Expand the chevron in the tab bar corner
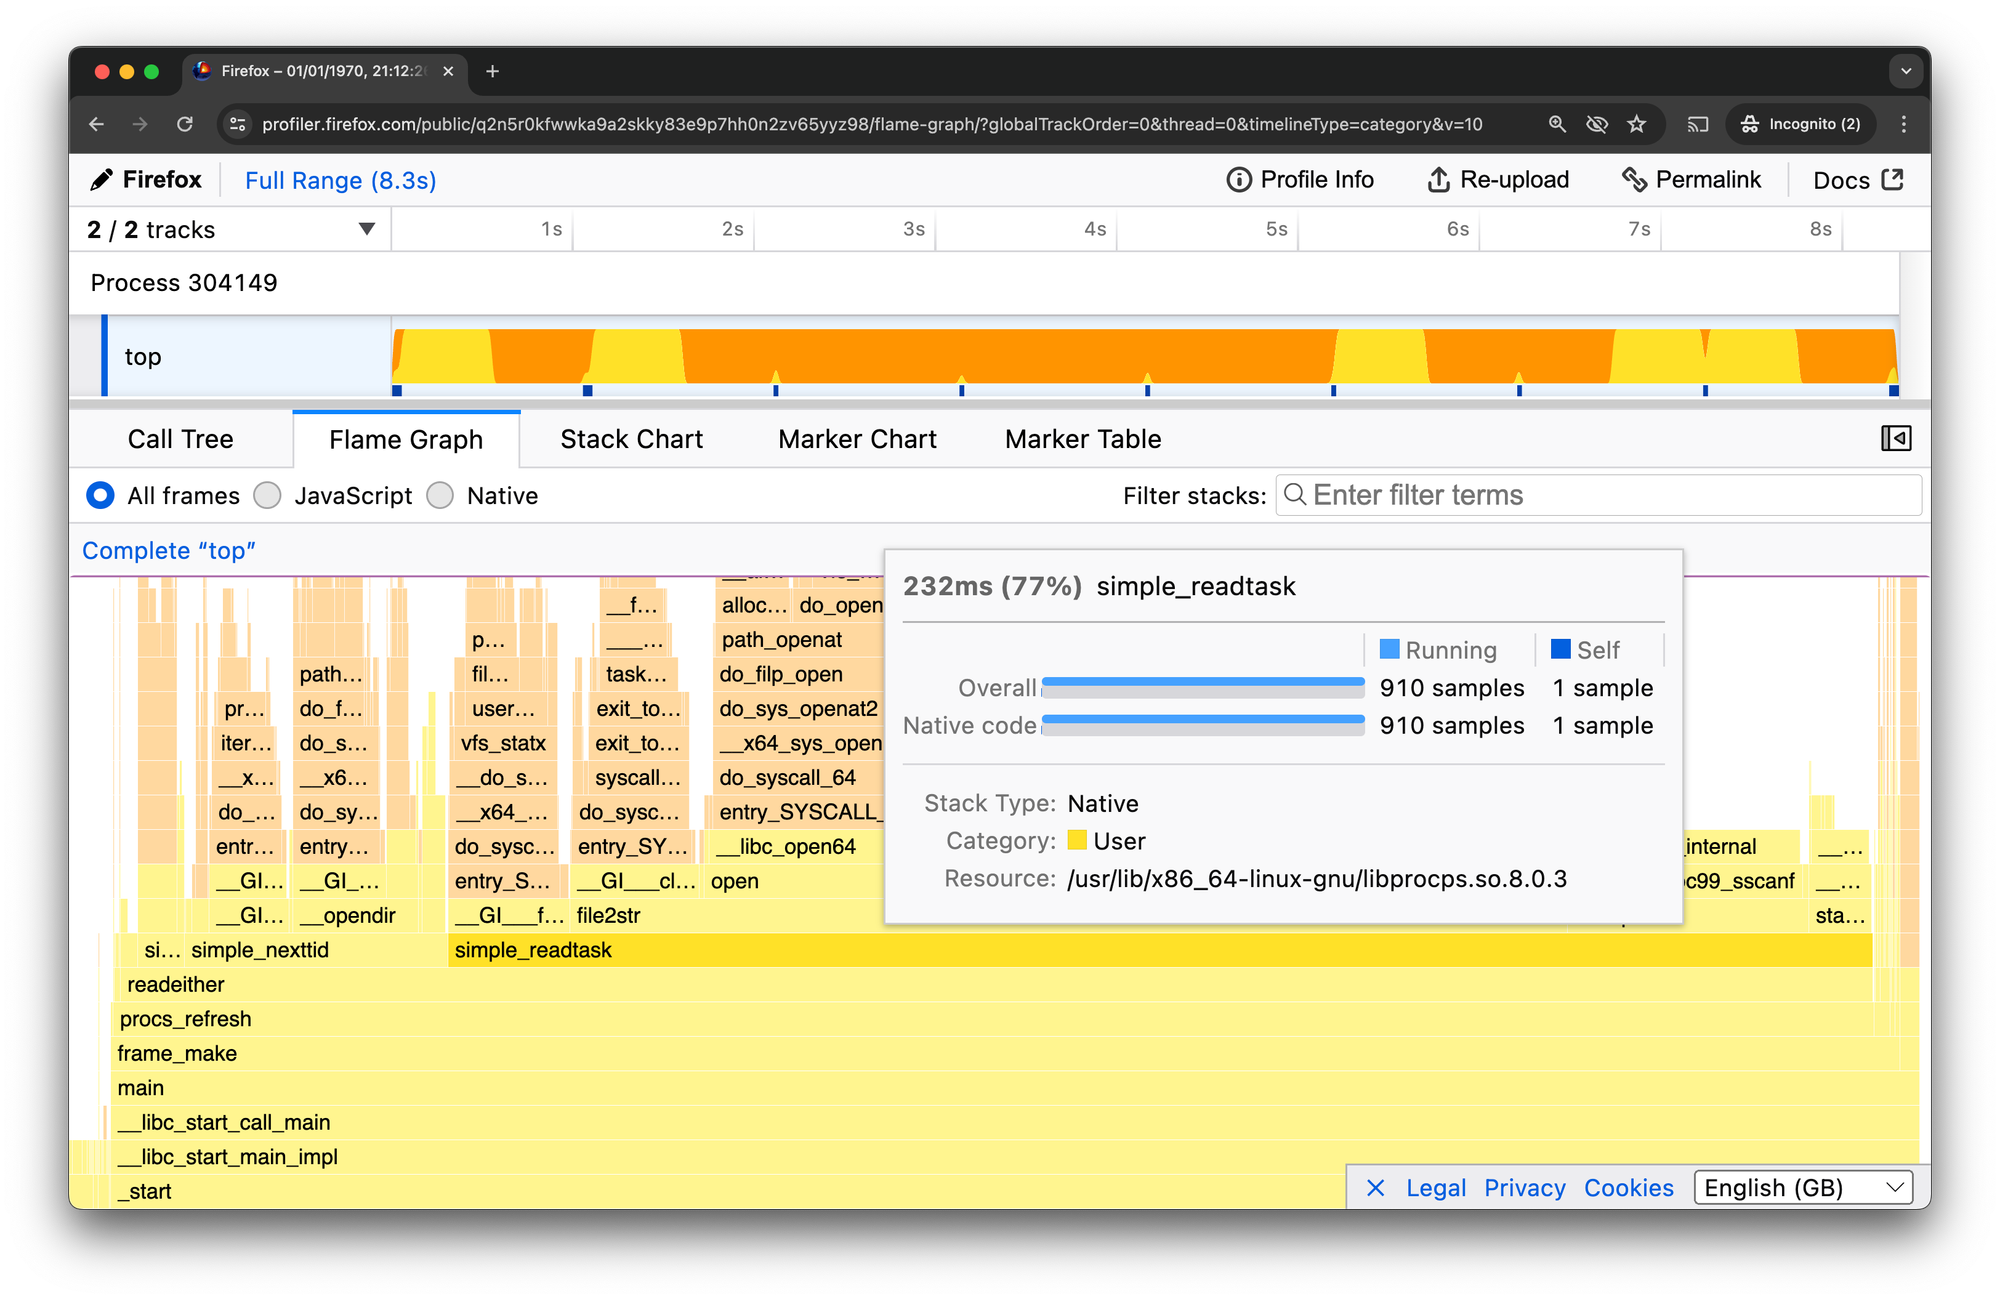This screenshot has width=2000, height=1300. coord(1906,70)
